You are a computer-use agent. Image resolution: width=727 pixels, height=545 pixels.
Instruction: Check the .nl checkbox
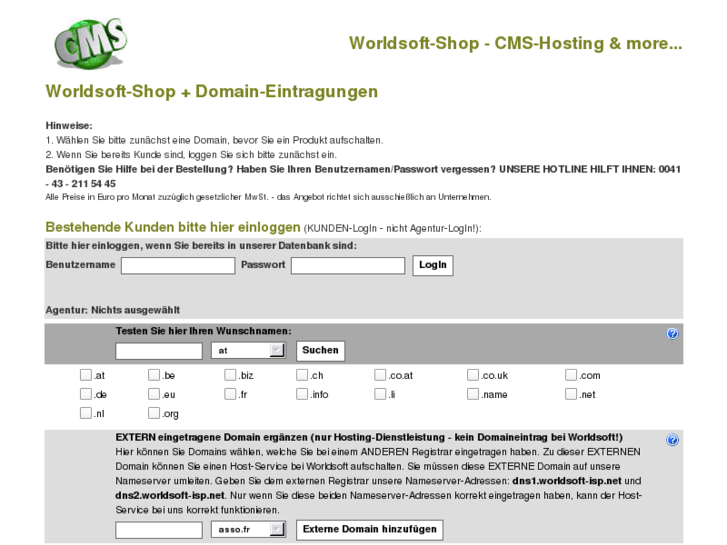(86, 413)
